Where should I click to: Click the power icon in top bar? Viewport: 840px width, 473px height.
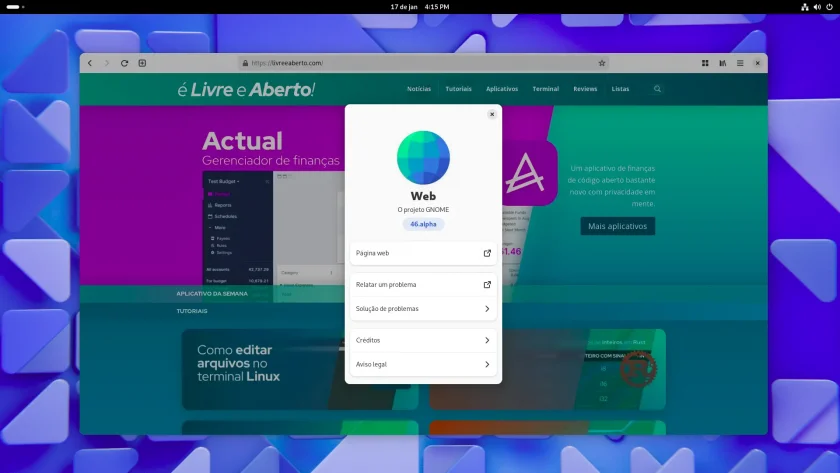pos(830,7)
